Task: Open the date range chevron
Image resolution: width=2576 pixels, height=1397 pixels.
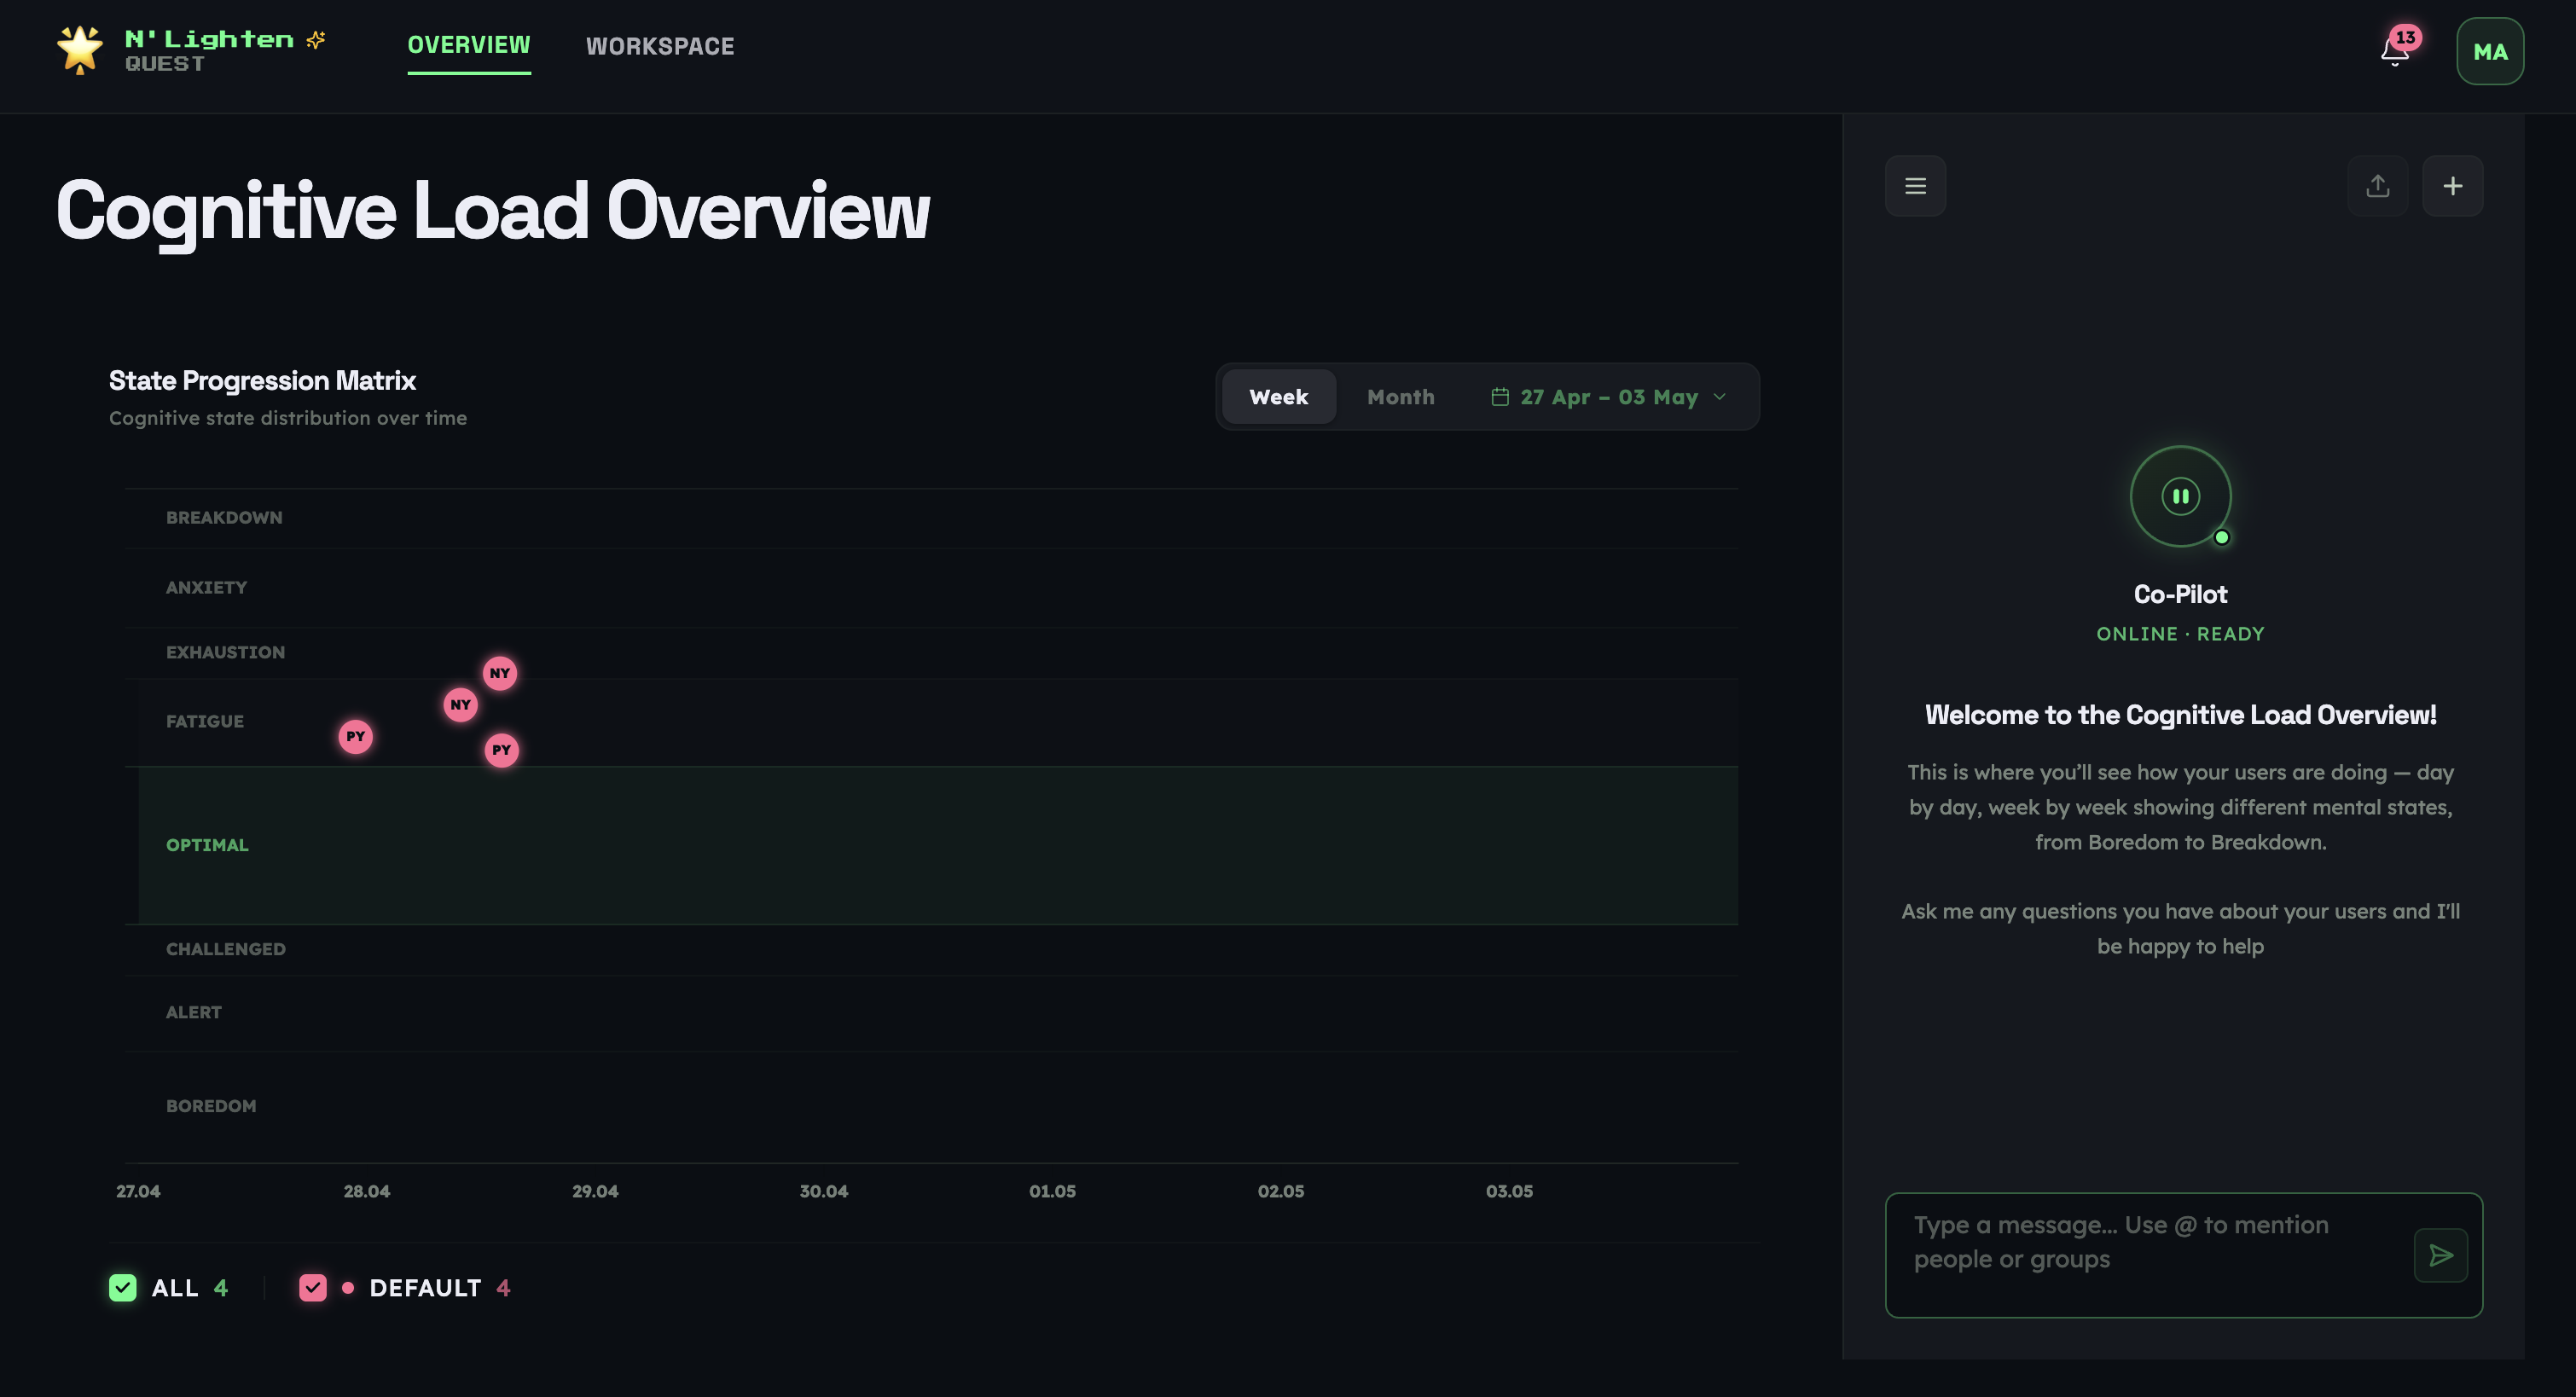Action: tap(1720, 397)
